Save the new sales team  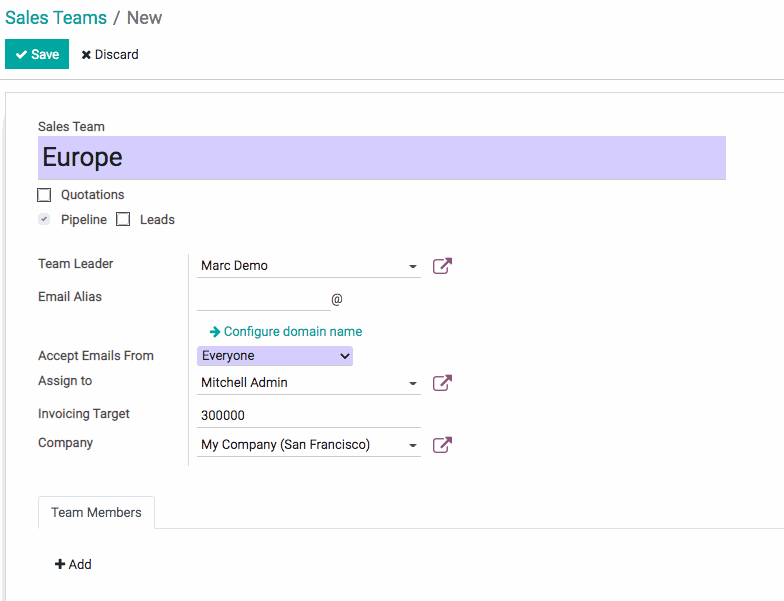(x=37, y=55)
